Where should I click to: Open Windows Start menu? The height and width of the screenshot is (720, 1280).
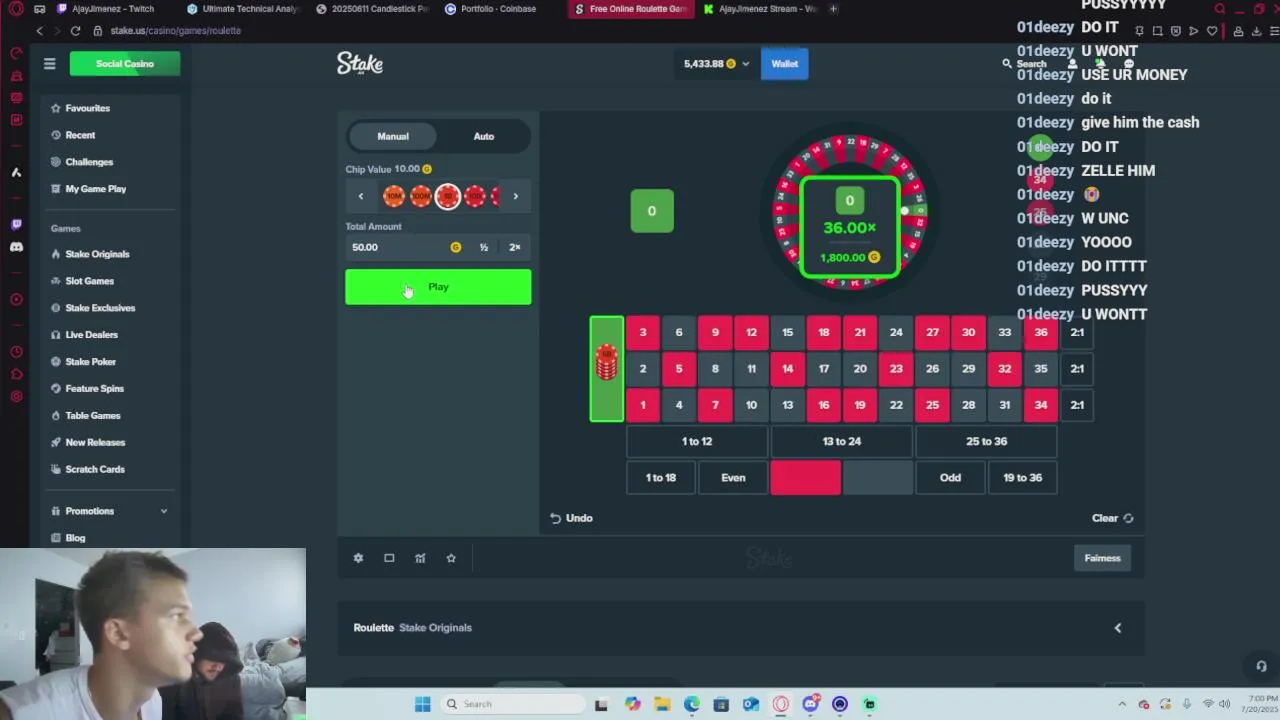point(422,704)
